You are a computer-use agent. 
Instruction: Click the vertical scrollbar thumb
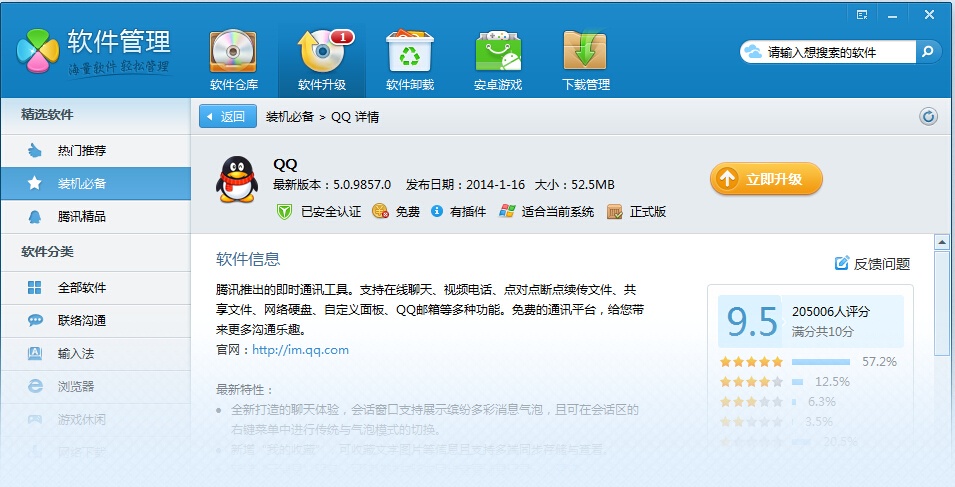[942, 303]
